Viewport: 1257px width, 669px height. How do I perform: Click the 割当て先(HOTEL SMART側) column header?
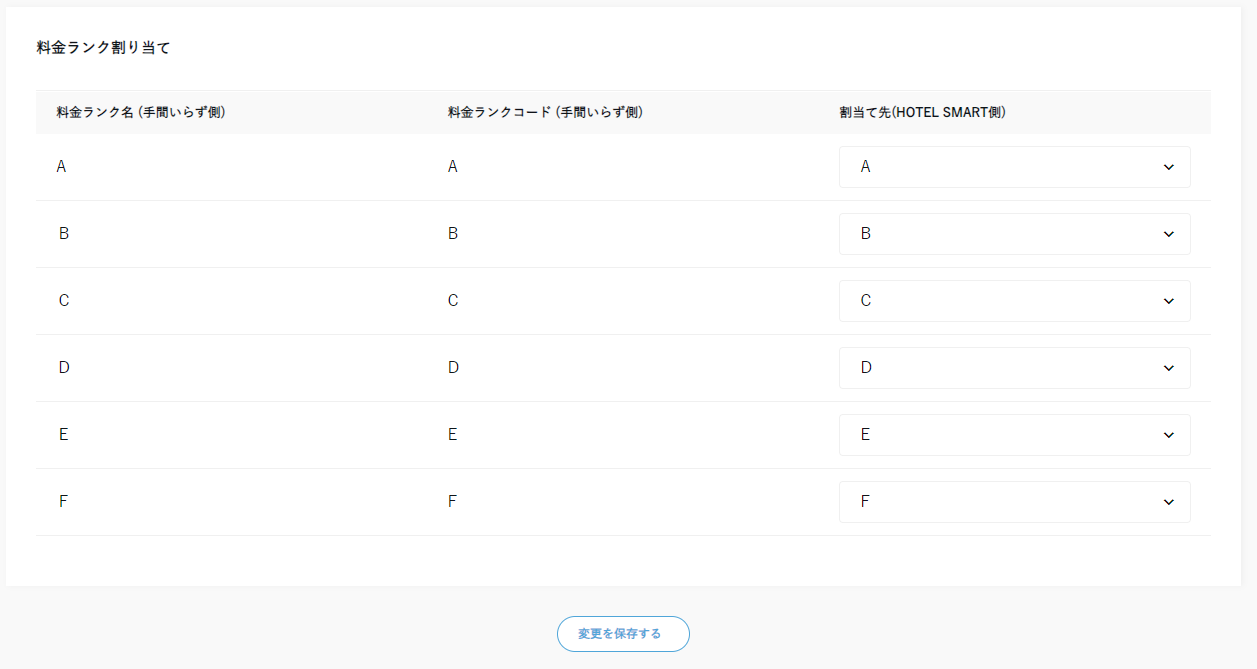(x=922, y=113)
